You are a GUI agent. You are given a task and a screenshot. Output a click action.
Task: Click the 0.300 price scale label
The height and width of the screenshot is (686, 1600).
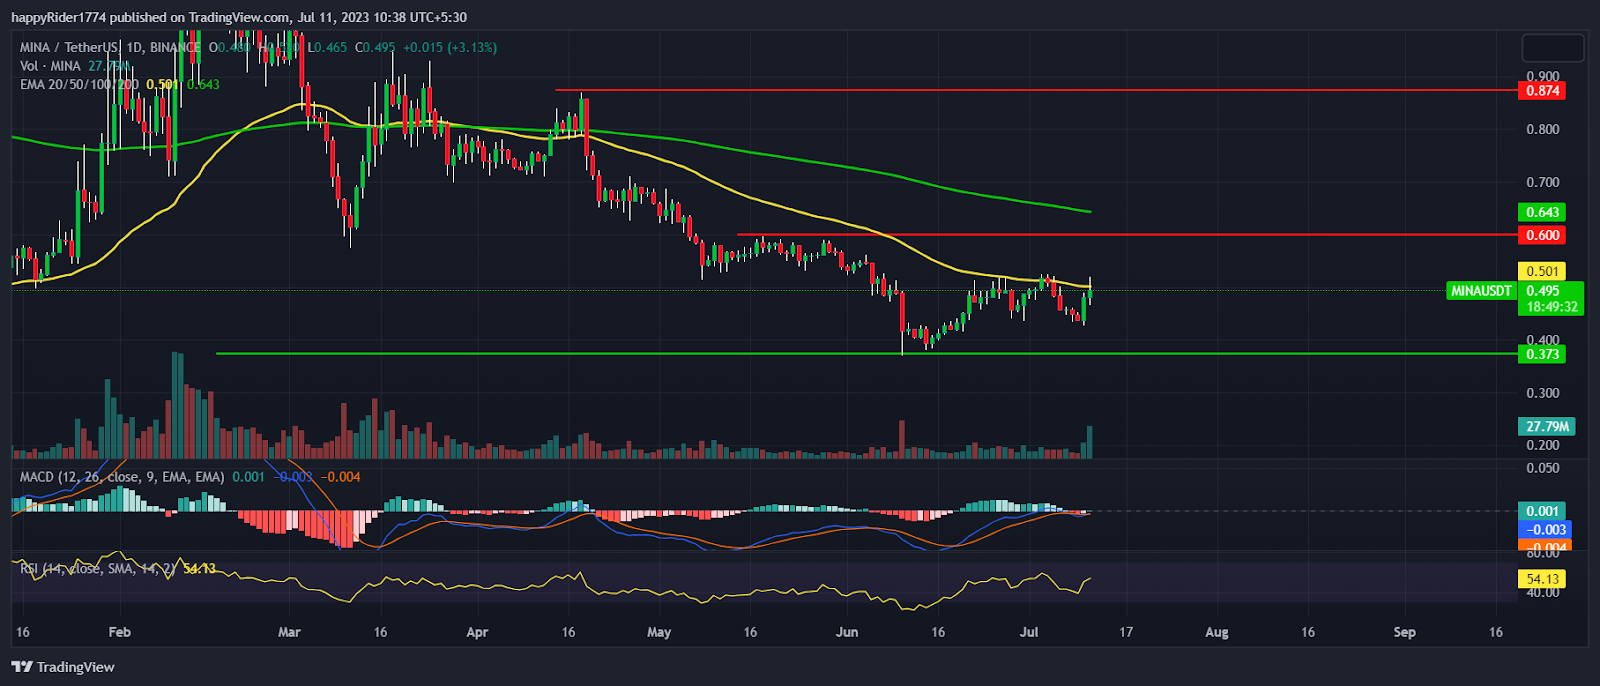point(1543,393)
